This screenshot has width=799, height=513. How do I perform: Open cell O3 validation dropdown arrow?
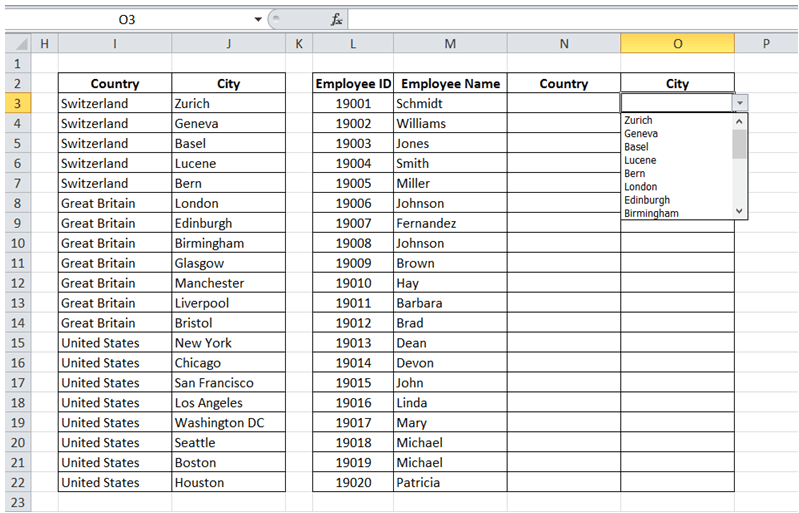(x=740, y=103)
